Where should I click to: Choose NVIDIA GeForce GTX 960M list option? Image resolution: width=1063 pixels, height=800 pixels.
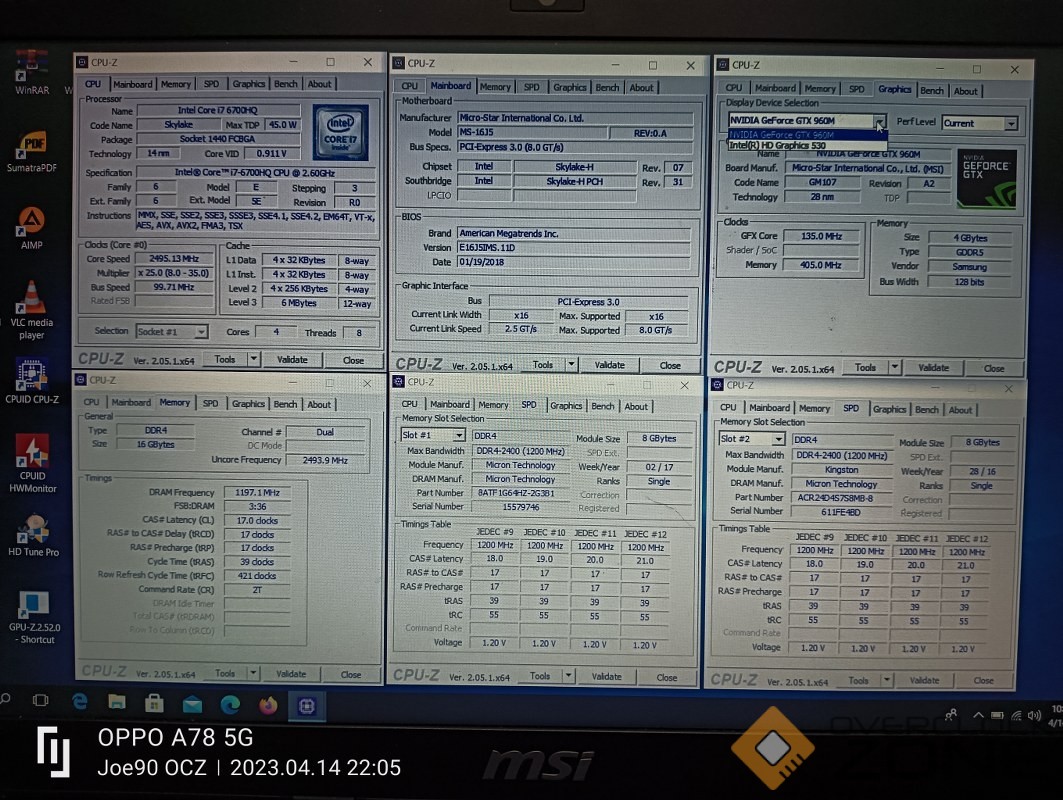click(x=807, y=135)
